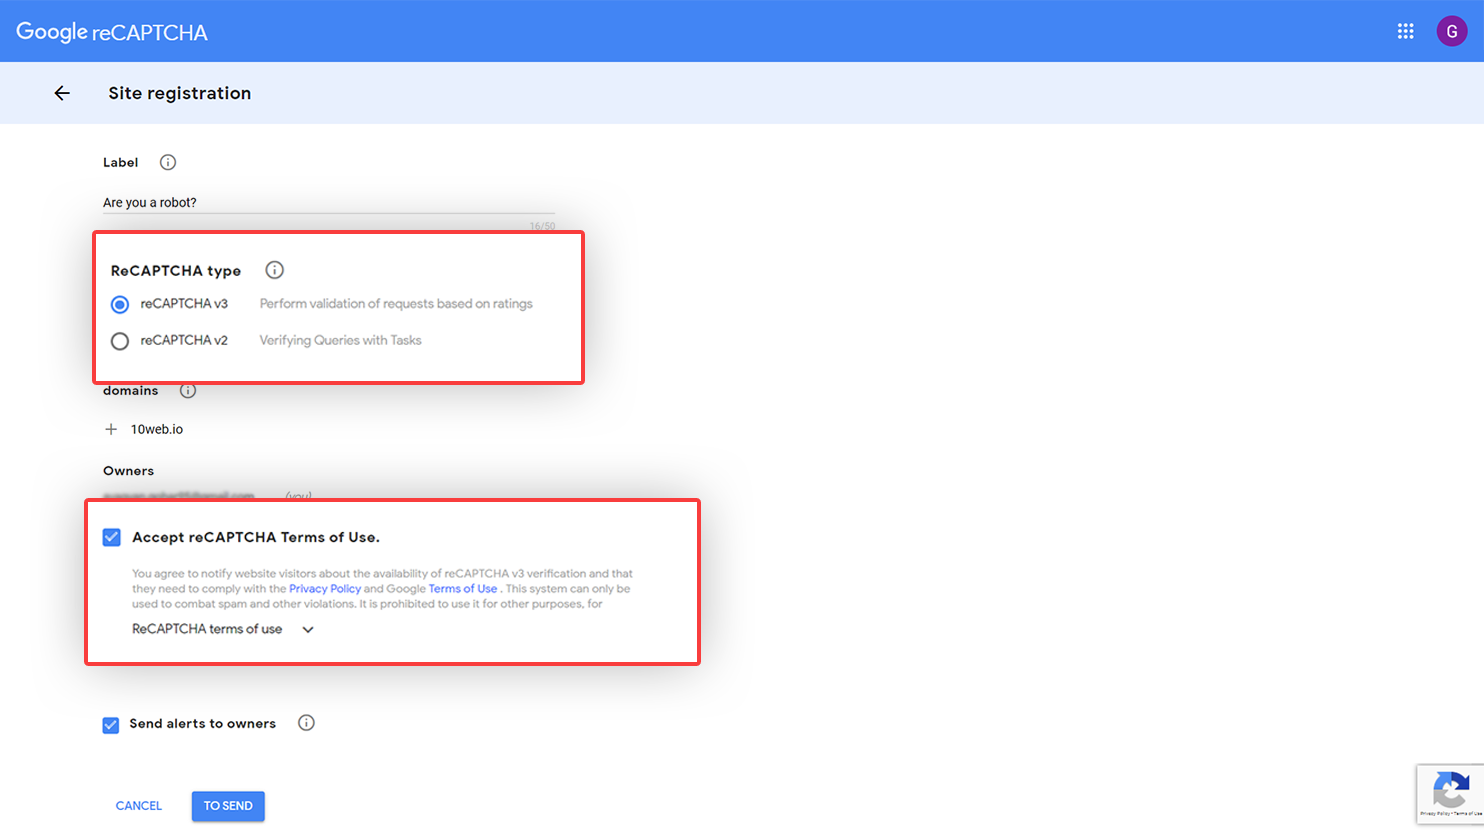Select the reCAPTCHA v2 radio button
The width and height of the screenshot is (1484, 832).
pos(120,341)
